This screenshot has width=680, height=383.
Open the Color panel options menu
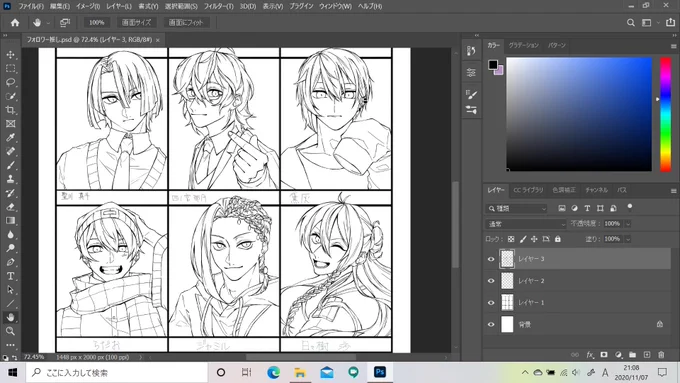point(673,46)
